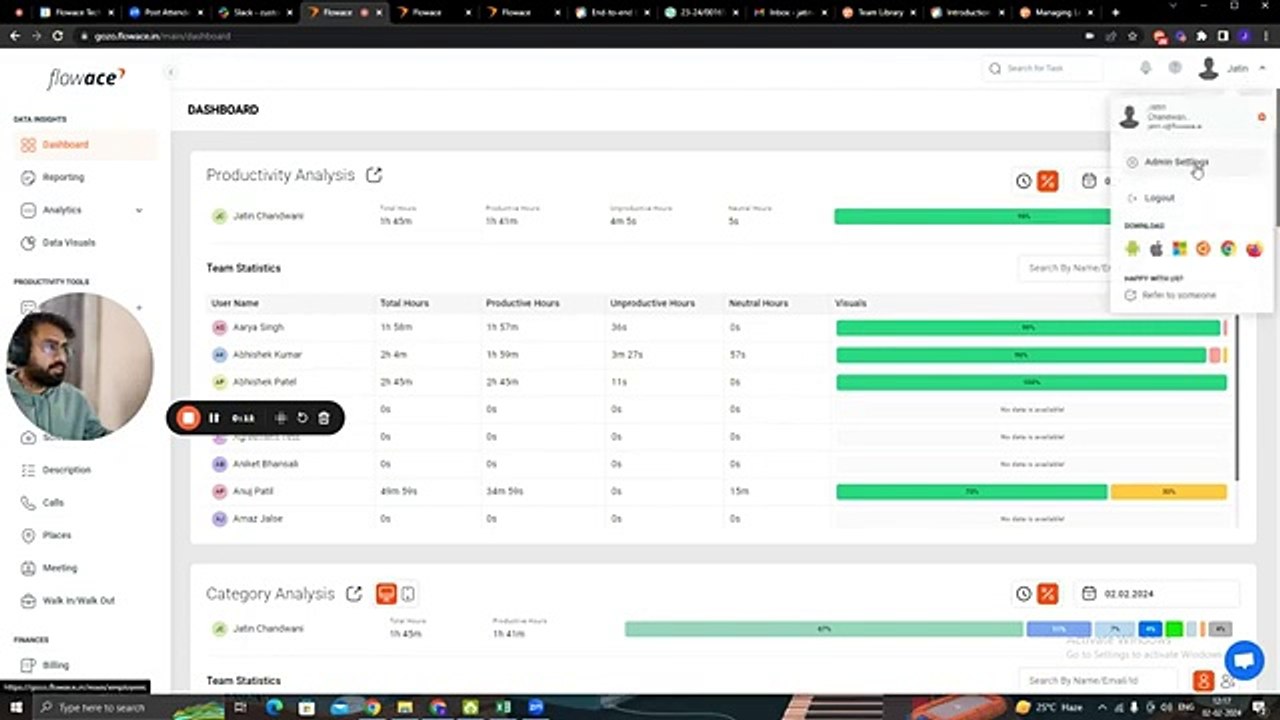Open Category Analysis external link icon
1280x720 pixels.
[x=354, y=594]
